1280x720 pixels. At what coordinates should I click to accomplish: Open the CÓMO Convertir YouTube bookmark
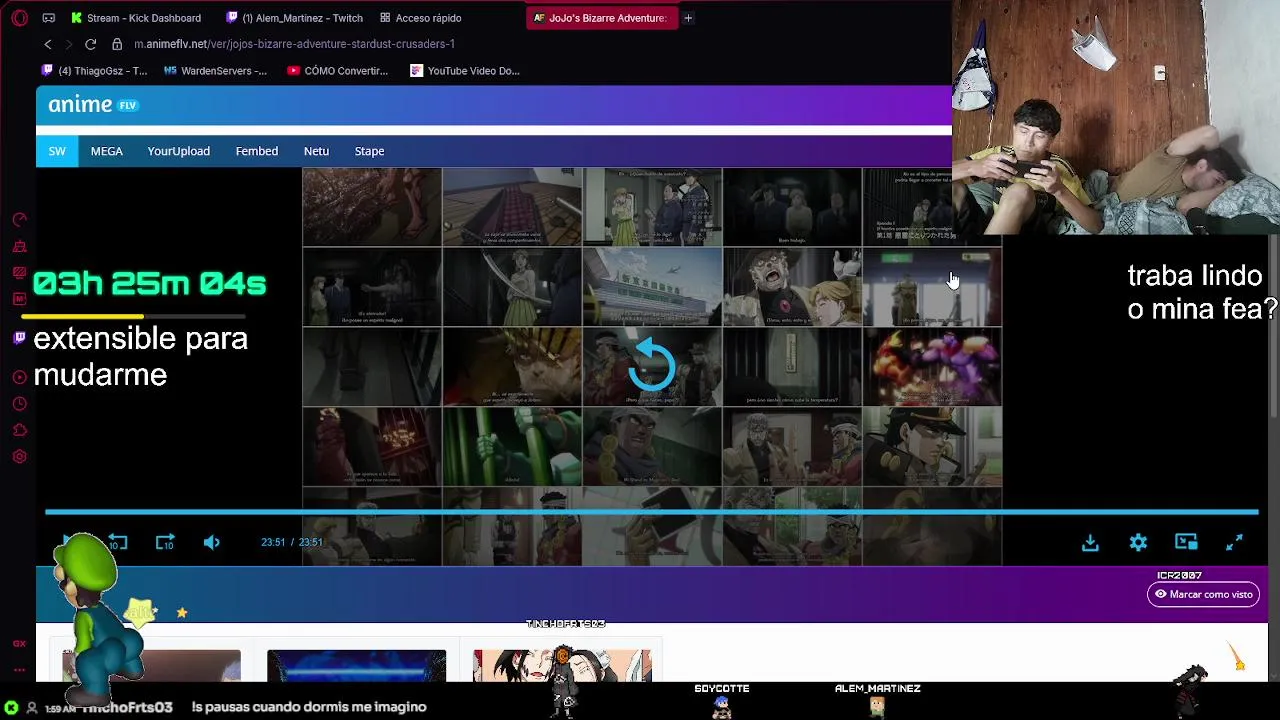[337, 71]
